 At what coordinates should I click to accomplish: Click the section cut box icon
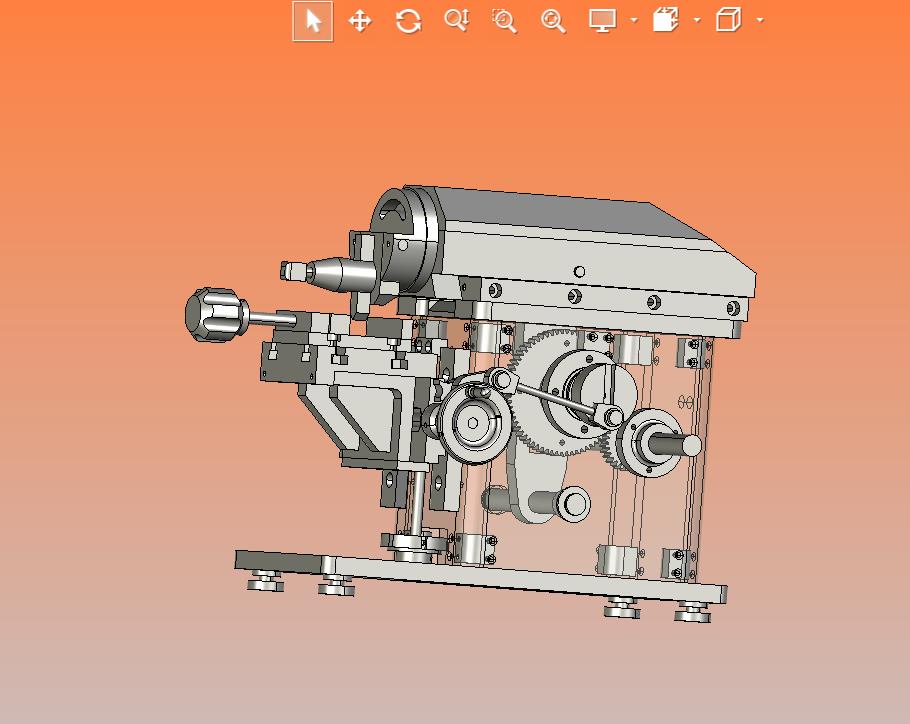665,20
